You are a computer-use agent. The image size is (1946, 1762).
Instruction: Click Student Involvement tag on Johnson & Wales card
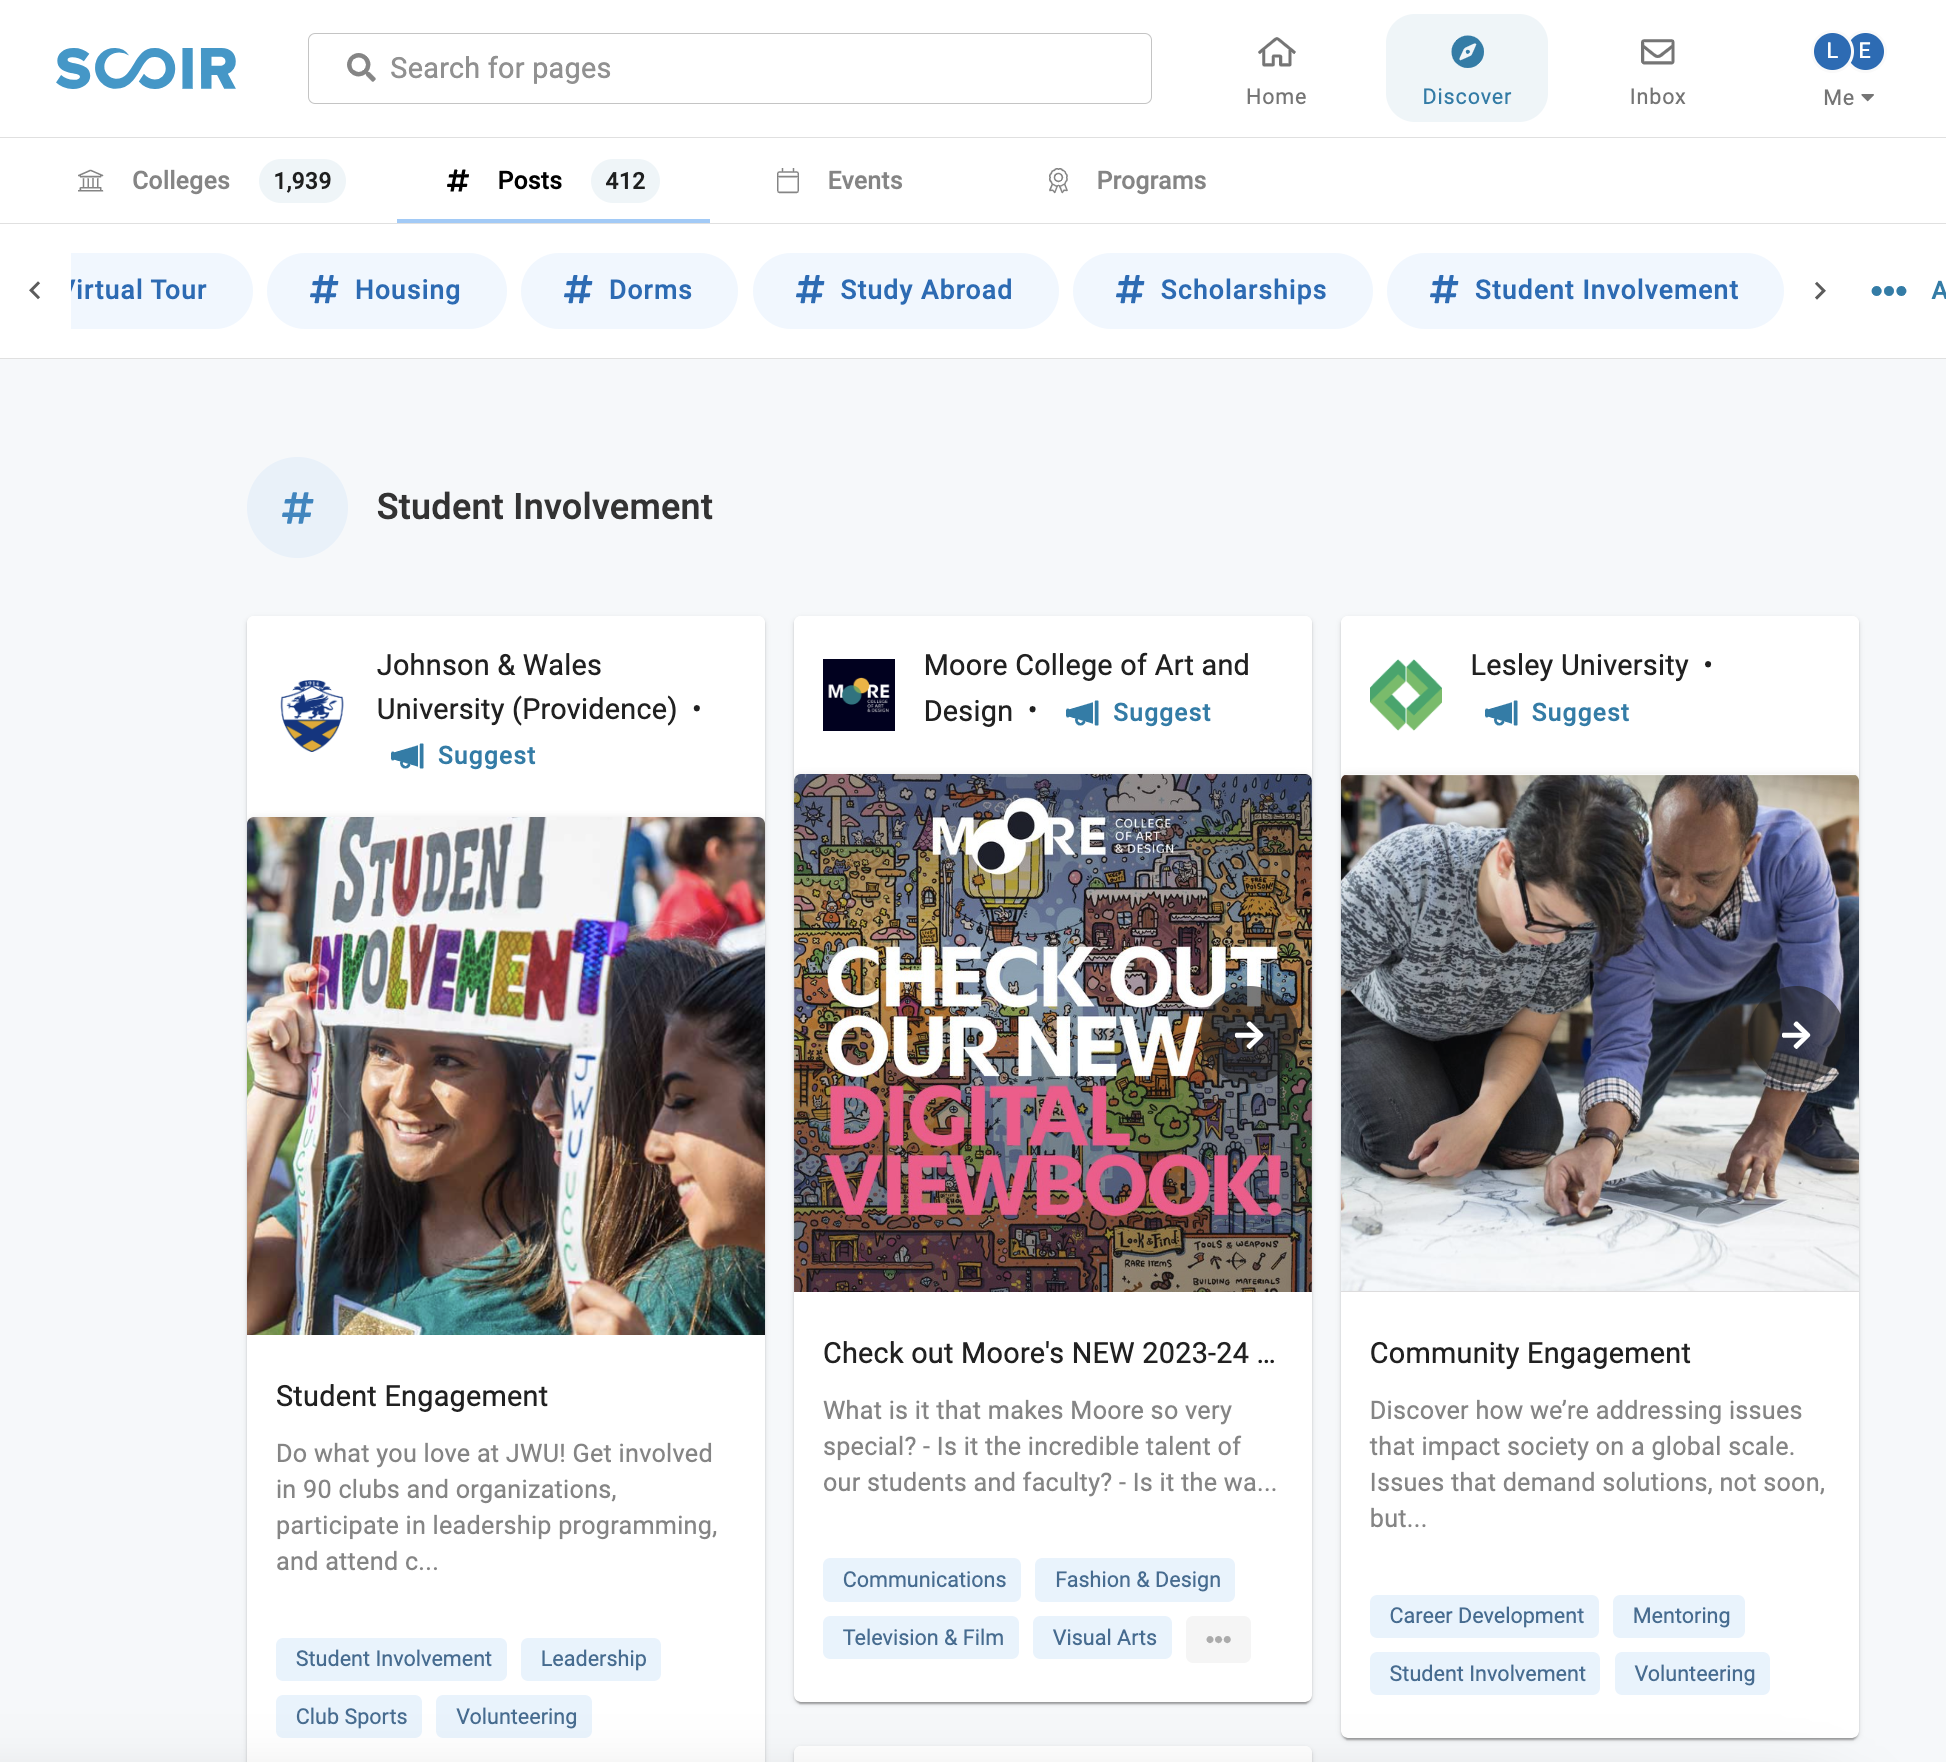[393, 1659]
